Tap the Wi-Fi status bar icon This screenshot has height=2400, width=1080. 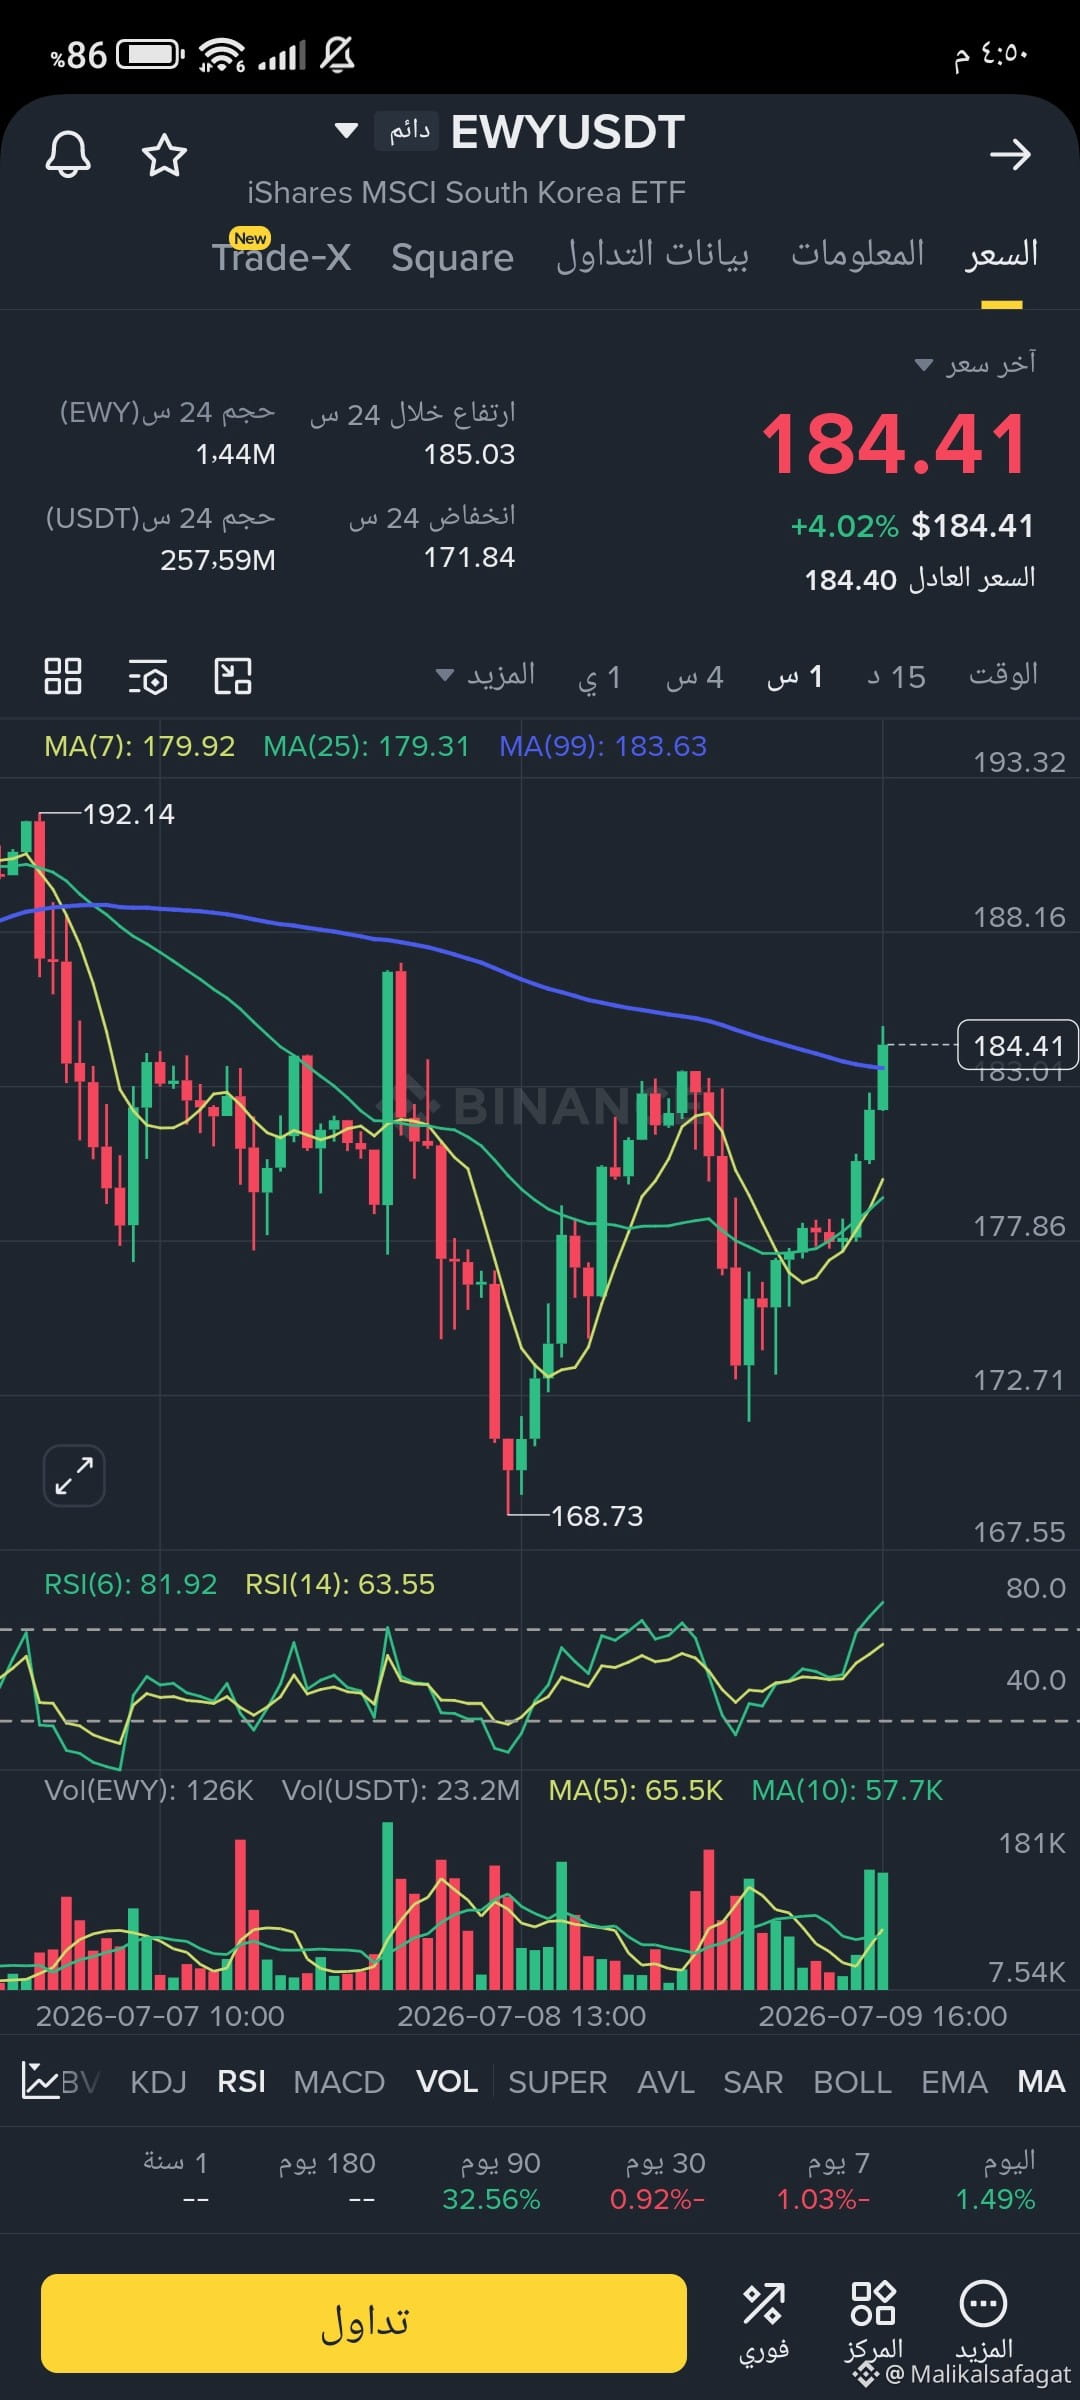point(221,54)
